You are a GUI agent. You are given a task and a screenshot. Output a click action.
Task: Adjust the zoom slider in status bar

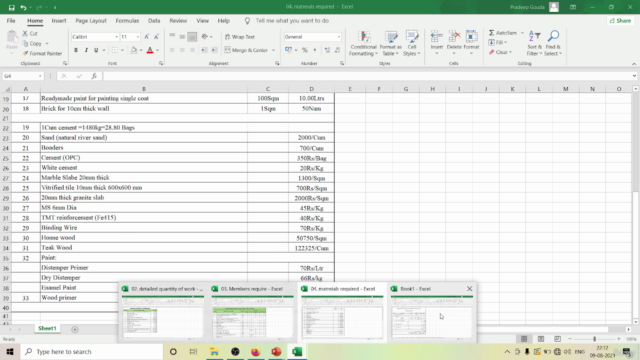(594, 339)
